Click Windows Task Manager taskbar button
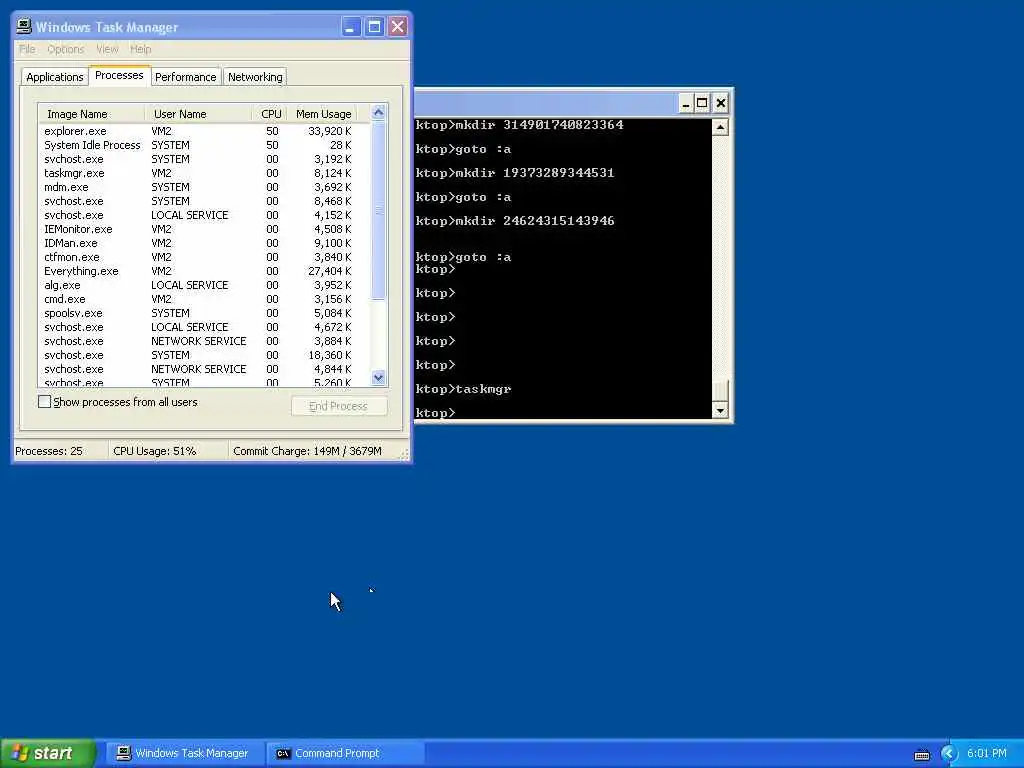The image size is (1024, 768). (x=183, y=753)
